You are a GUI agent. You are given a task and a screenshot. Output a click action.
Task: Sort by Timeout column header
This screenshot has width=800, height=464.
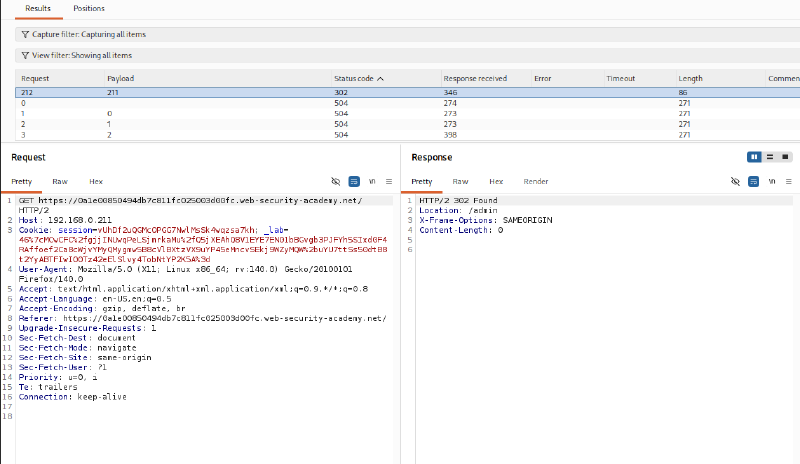pyautogui.click(x=620, y=78)
